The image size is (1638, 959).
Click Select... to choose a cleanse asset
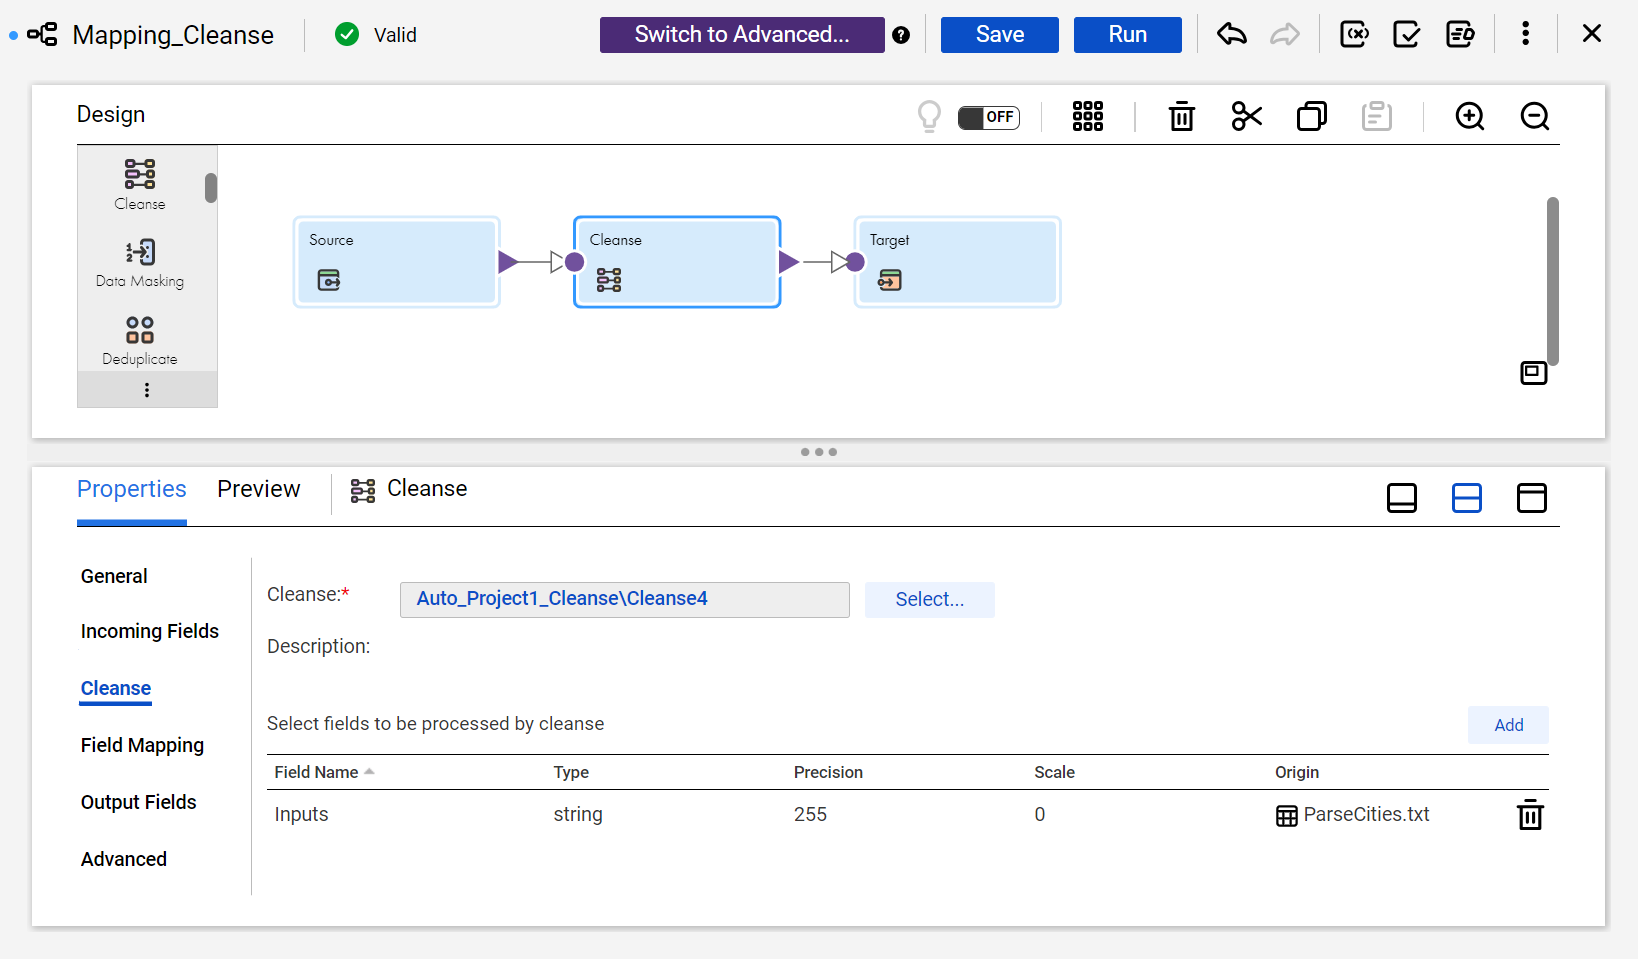click(x=930, y=599)
